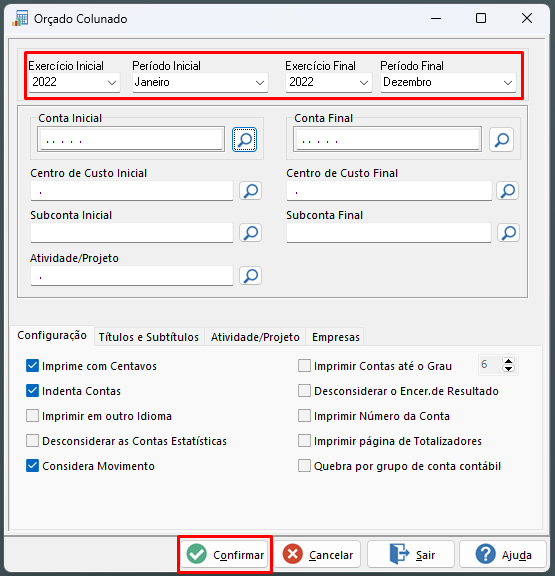The width and height of the screenshot is (555, 576).
Task: Open the Empresas tab
Action: click(x=335, y=337)
